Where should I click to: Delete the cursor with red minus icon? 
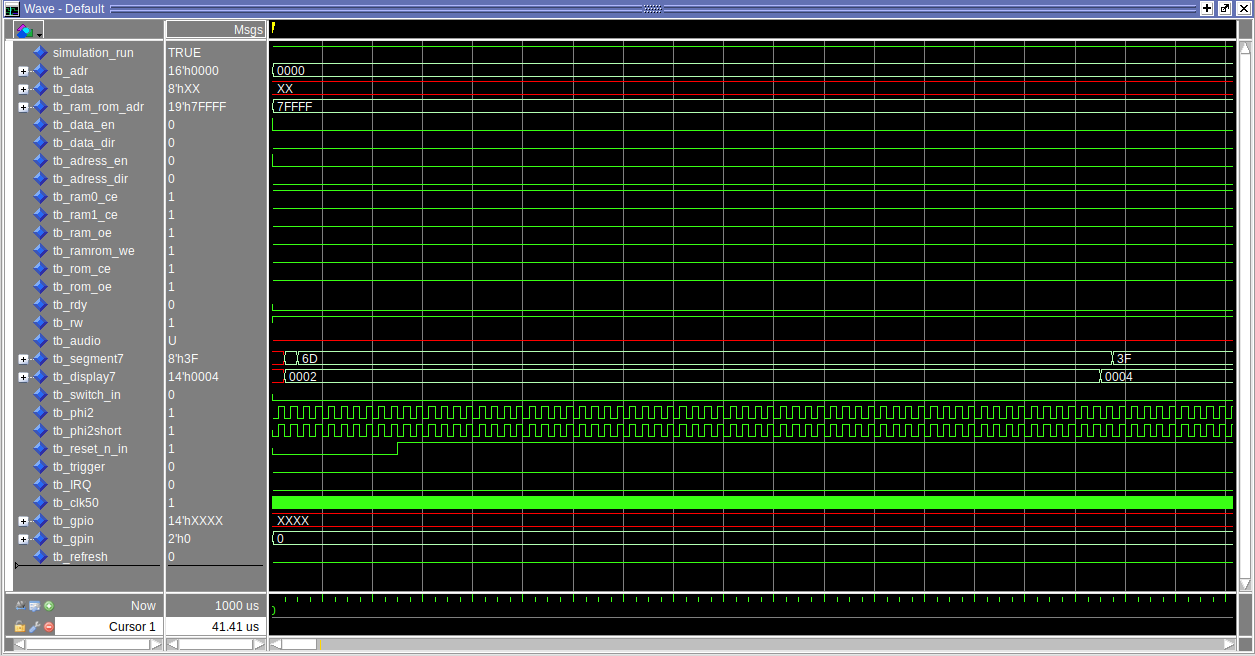pos(48,627)
